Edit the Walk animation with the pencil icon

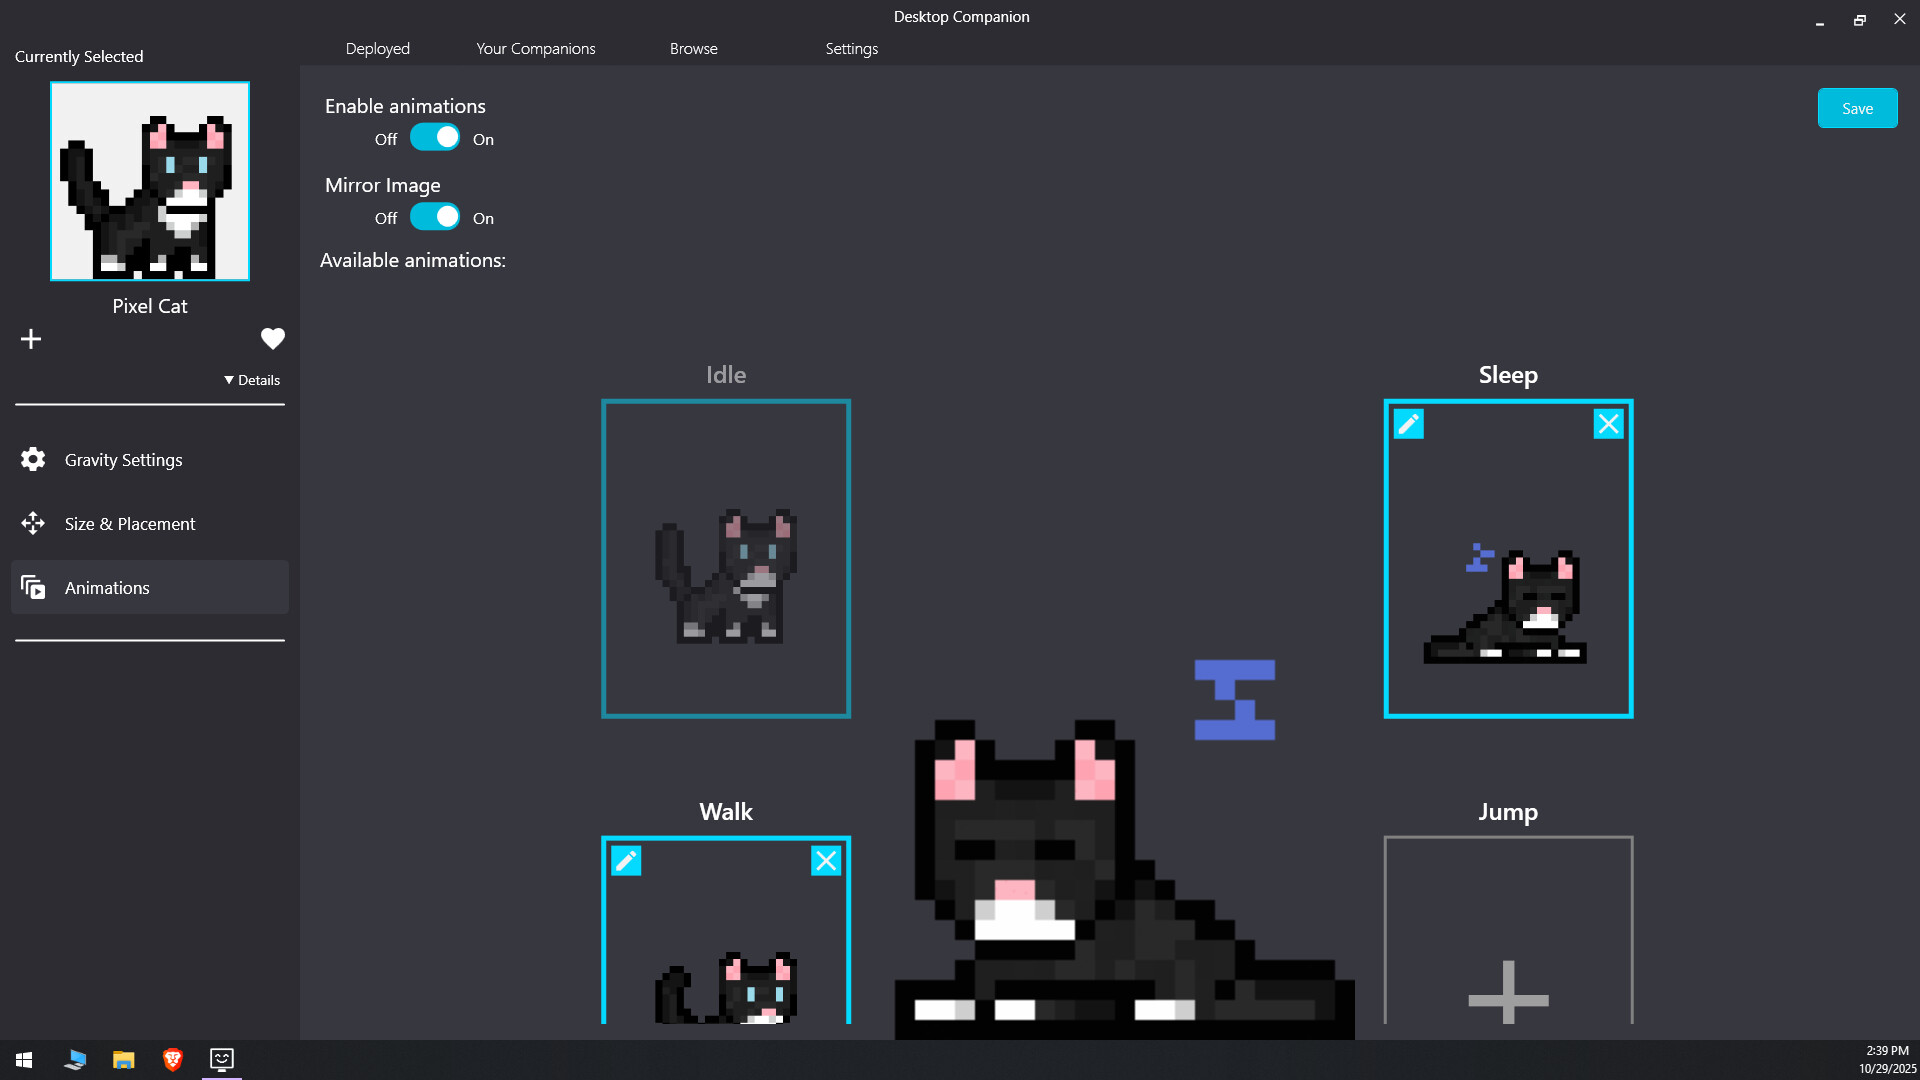point(626,860)
